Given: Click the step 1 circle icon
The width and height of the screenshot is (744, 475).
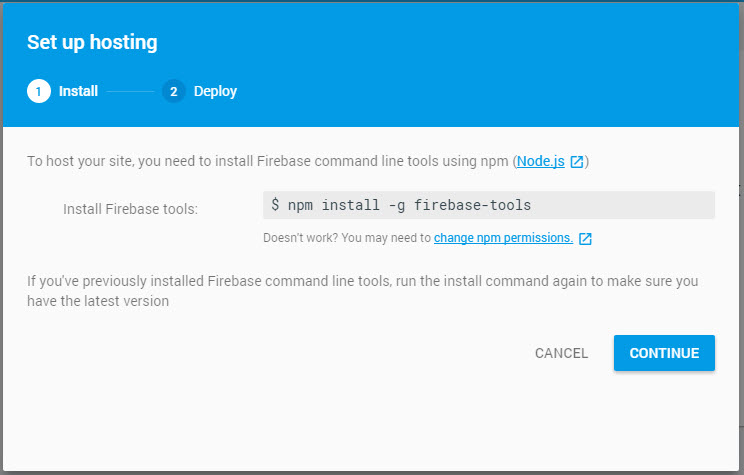Looking at the screenshot, I should pos(39,91).
